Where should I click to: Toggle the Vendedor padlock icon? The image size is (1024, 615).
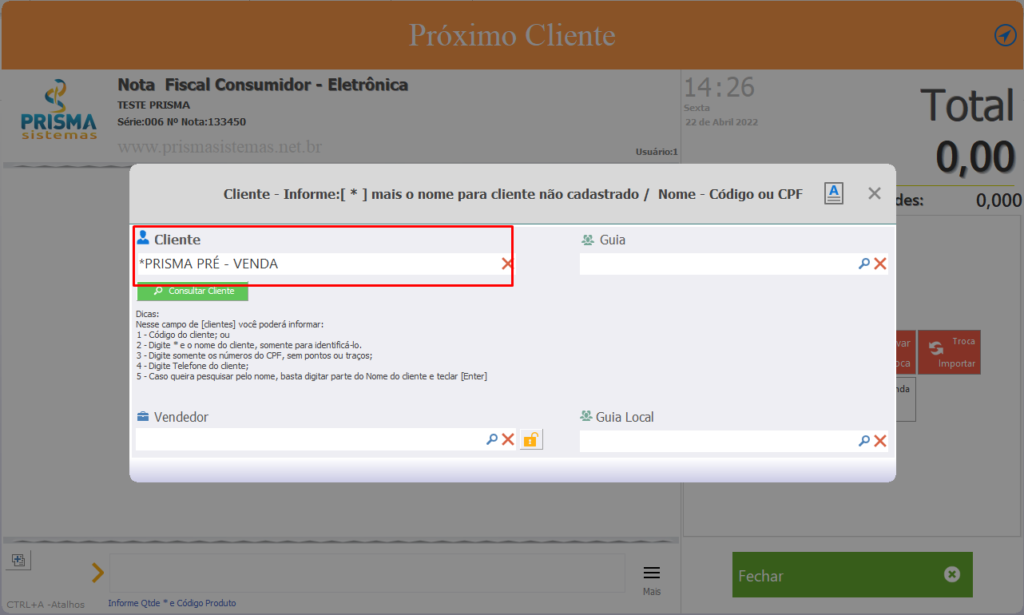pos(531,439)
